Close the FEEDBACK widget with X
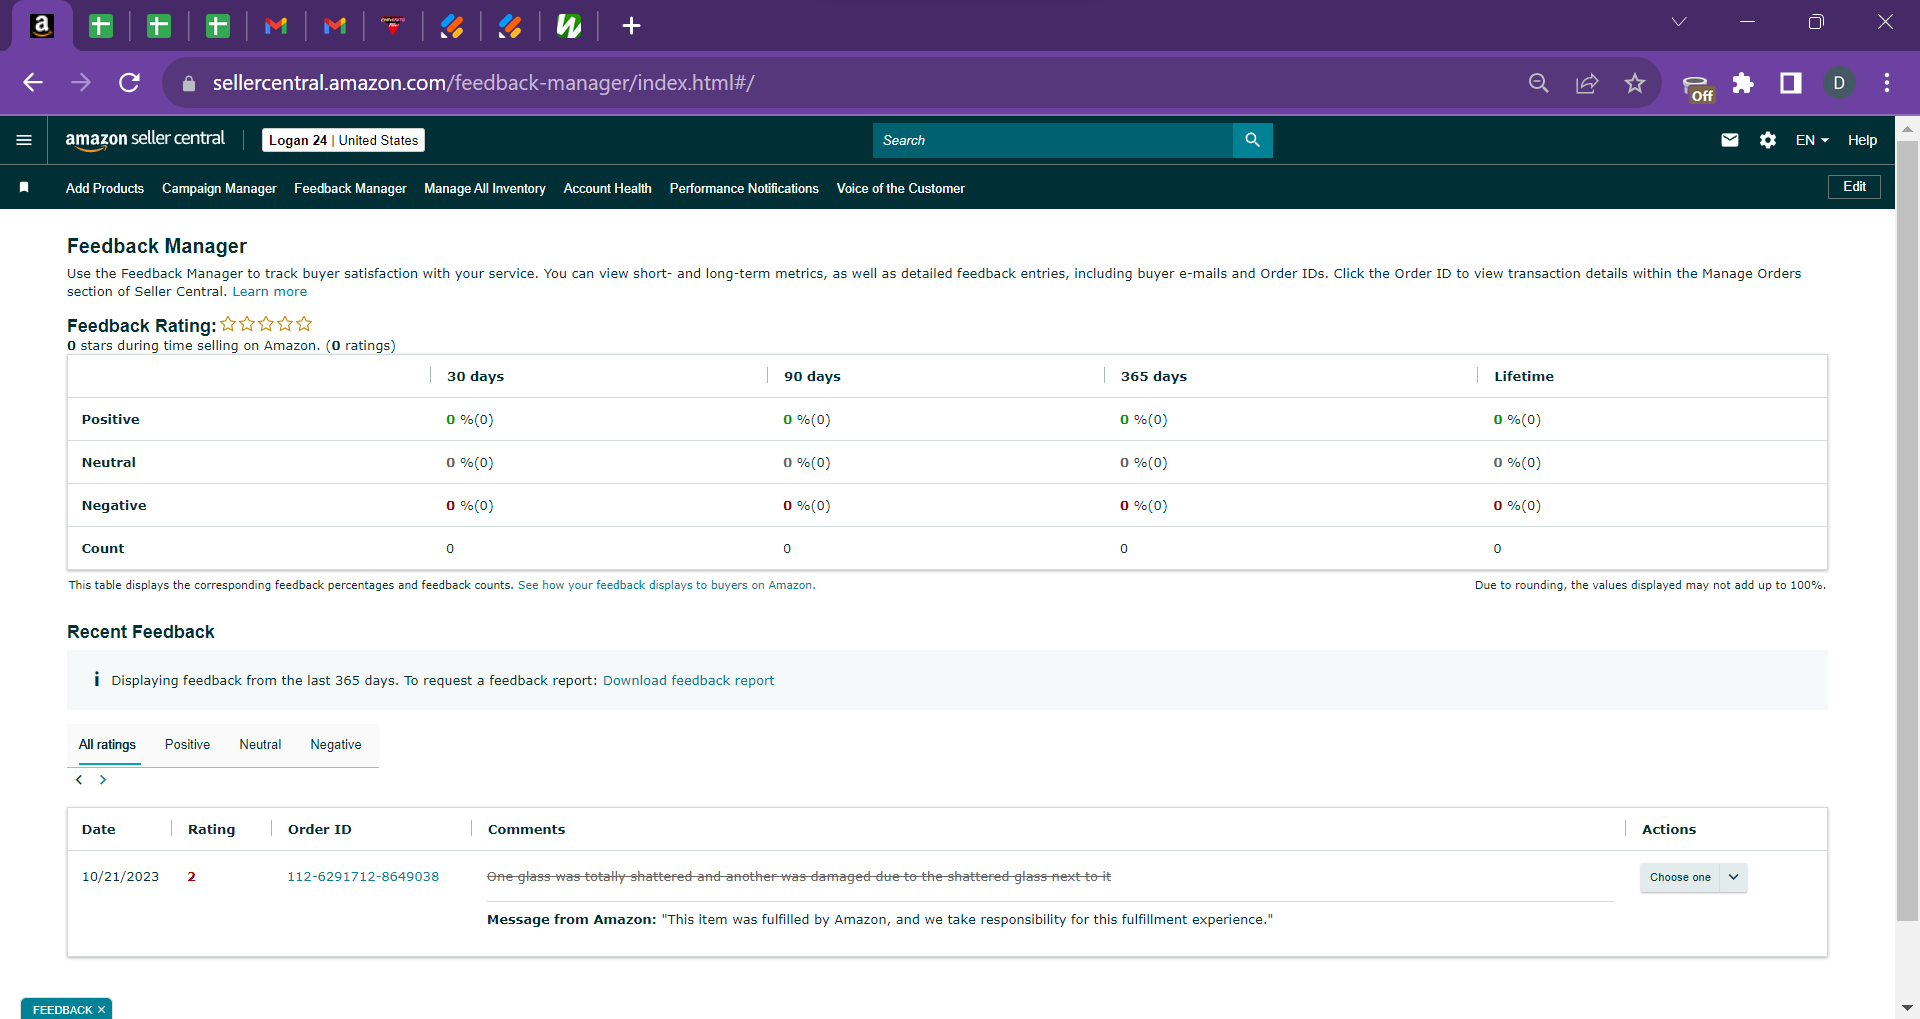 (101, 1010)
